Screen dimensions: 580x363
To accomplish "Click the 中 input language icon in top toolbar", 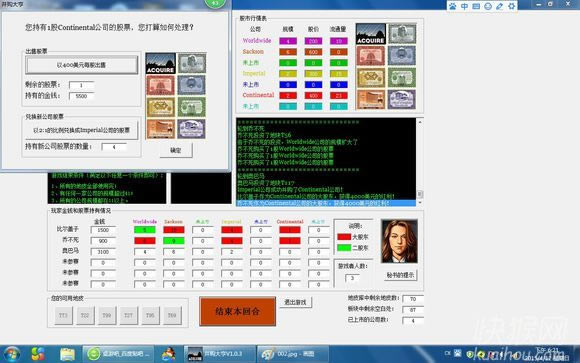I will (x=464, y=6).
